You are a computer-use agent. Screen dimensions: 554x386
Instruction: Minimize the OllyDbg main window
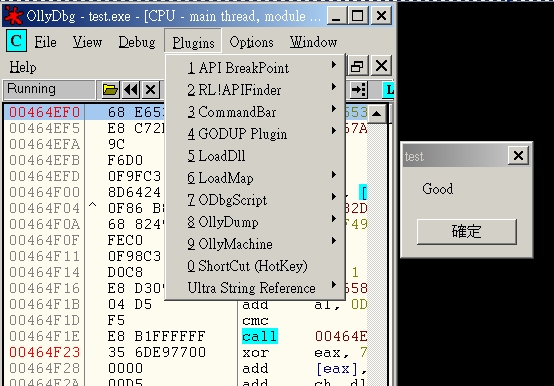tap(336, 16)
